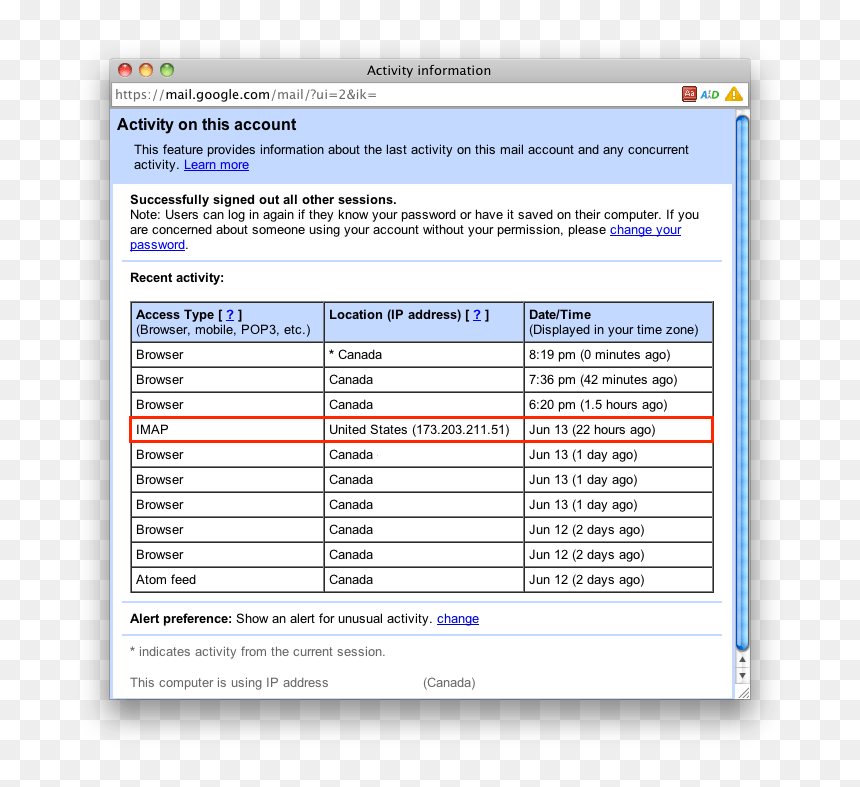Click '8:19 pm (0 minutes ago)' cell
Viewport: 860px width, 787px height.
pyautogui.click(x=619, y=355)
